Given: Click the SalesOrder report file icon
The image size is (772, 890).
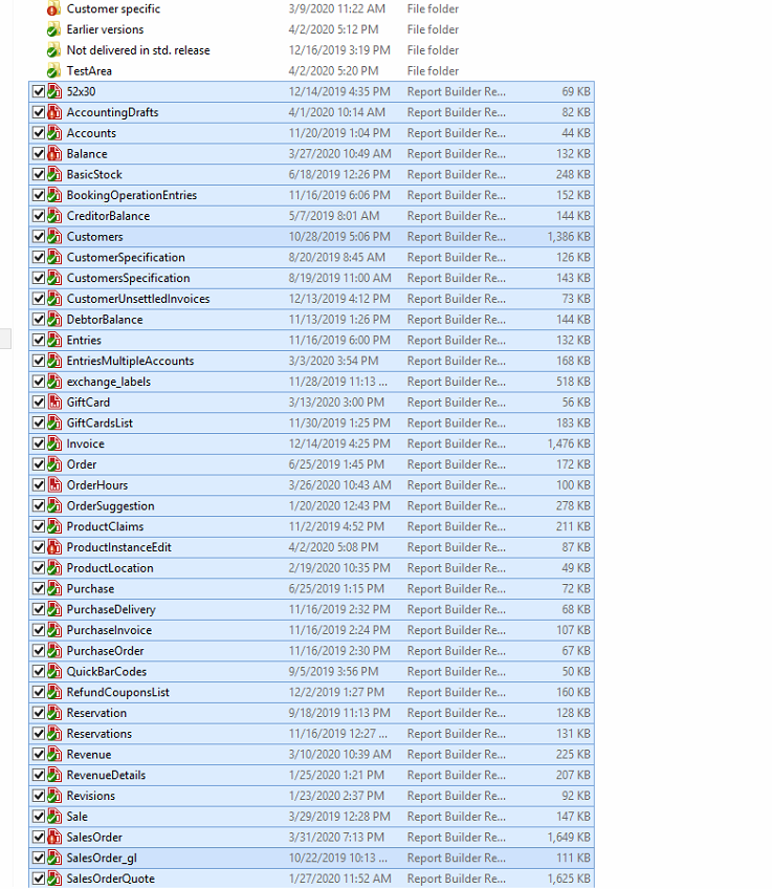Looking at the screenshot, I should click(x=54, y=837).
